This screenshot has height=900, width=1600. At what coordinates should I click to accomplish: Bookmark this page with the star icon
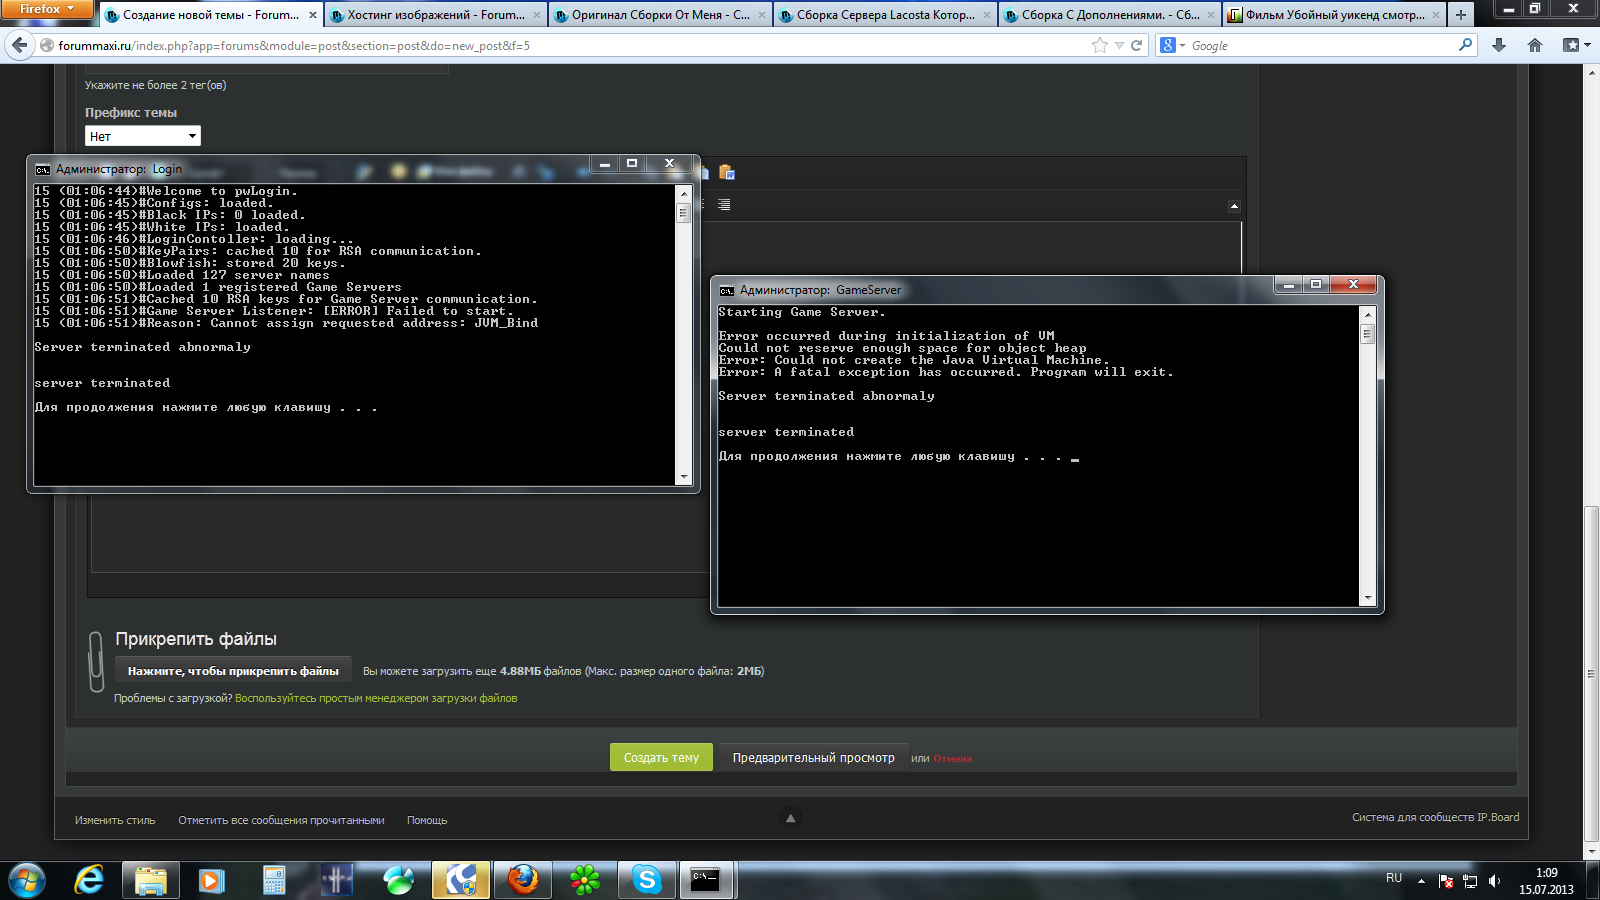1100,45
